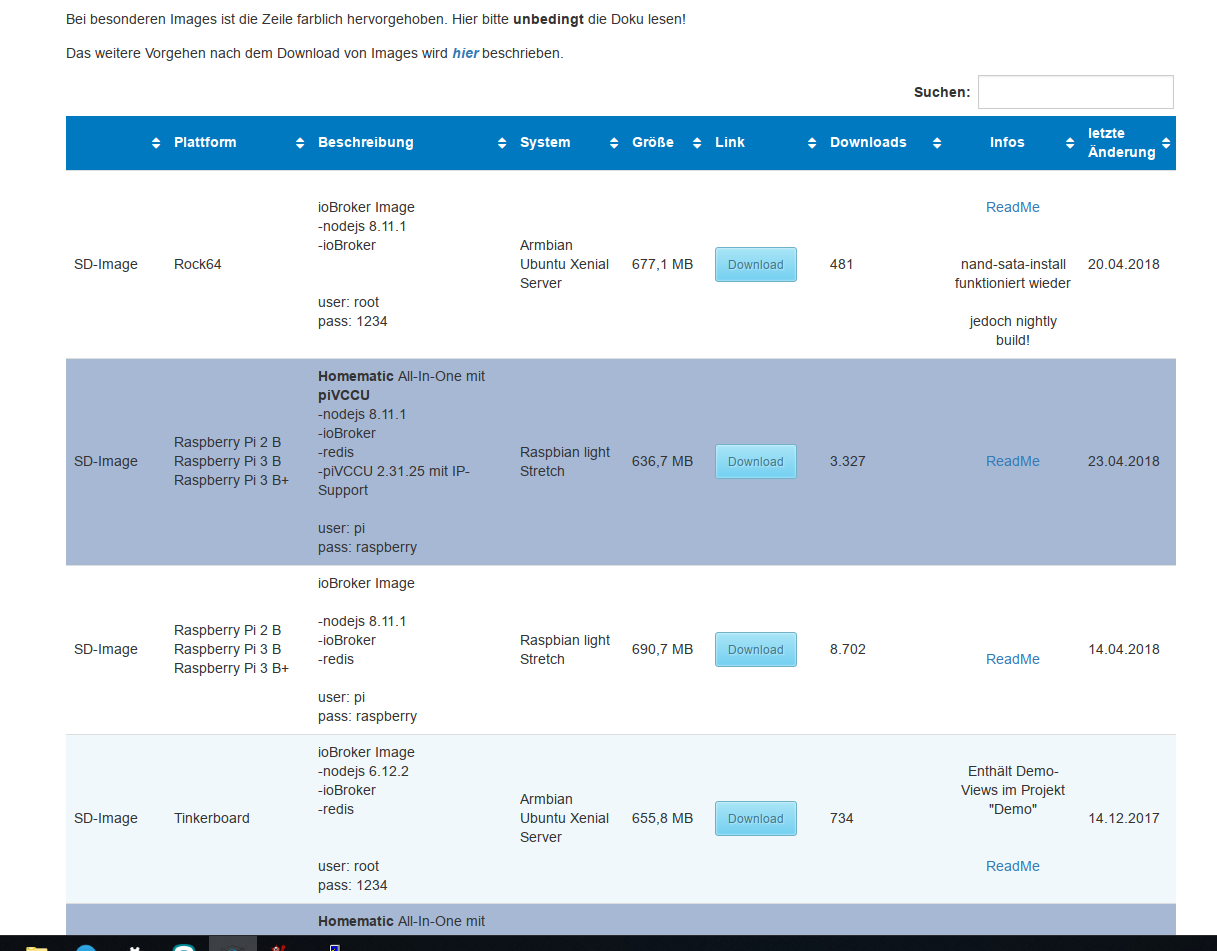The height and width of the screenshot is (951, 1217).
Task: Click the download count 481
Action: click(x=842, y=264)
